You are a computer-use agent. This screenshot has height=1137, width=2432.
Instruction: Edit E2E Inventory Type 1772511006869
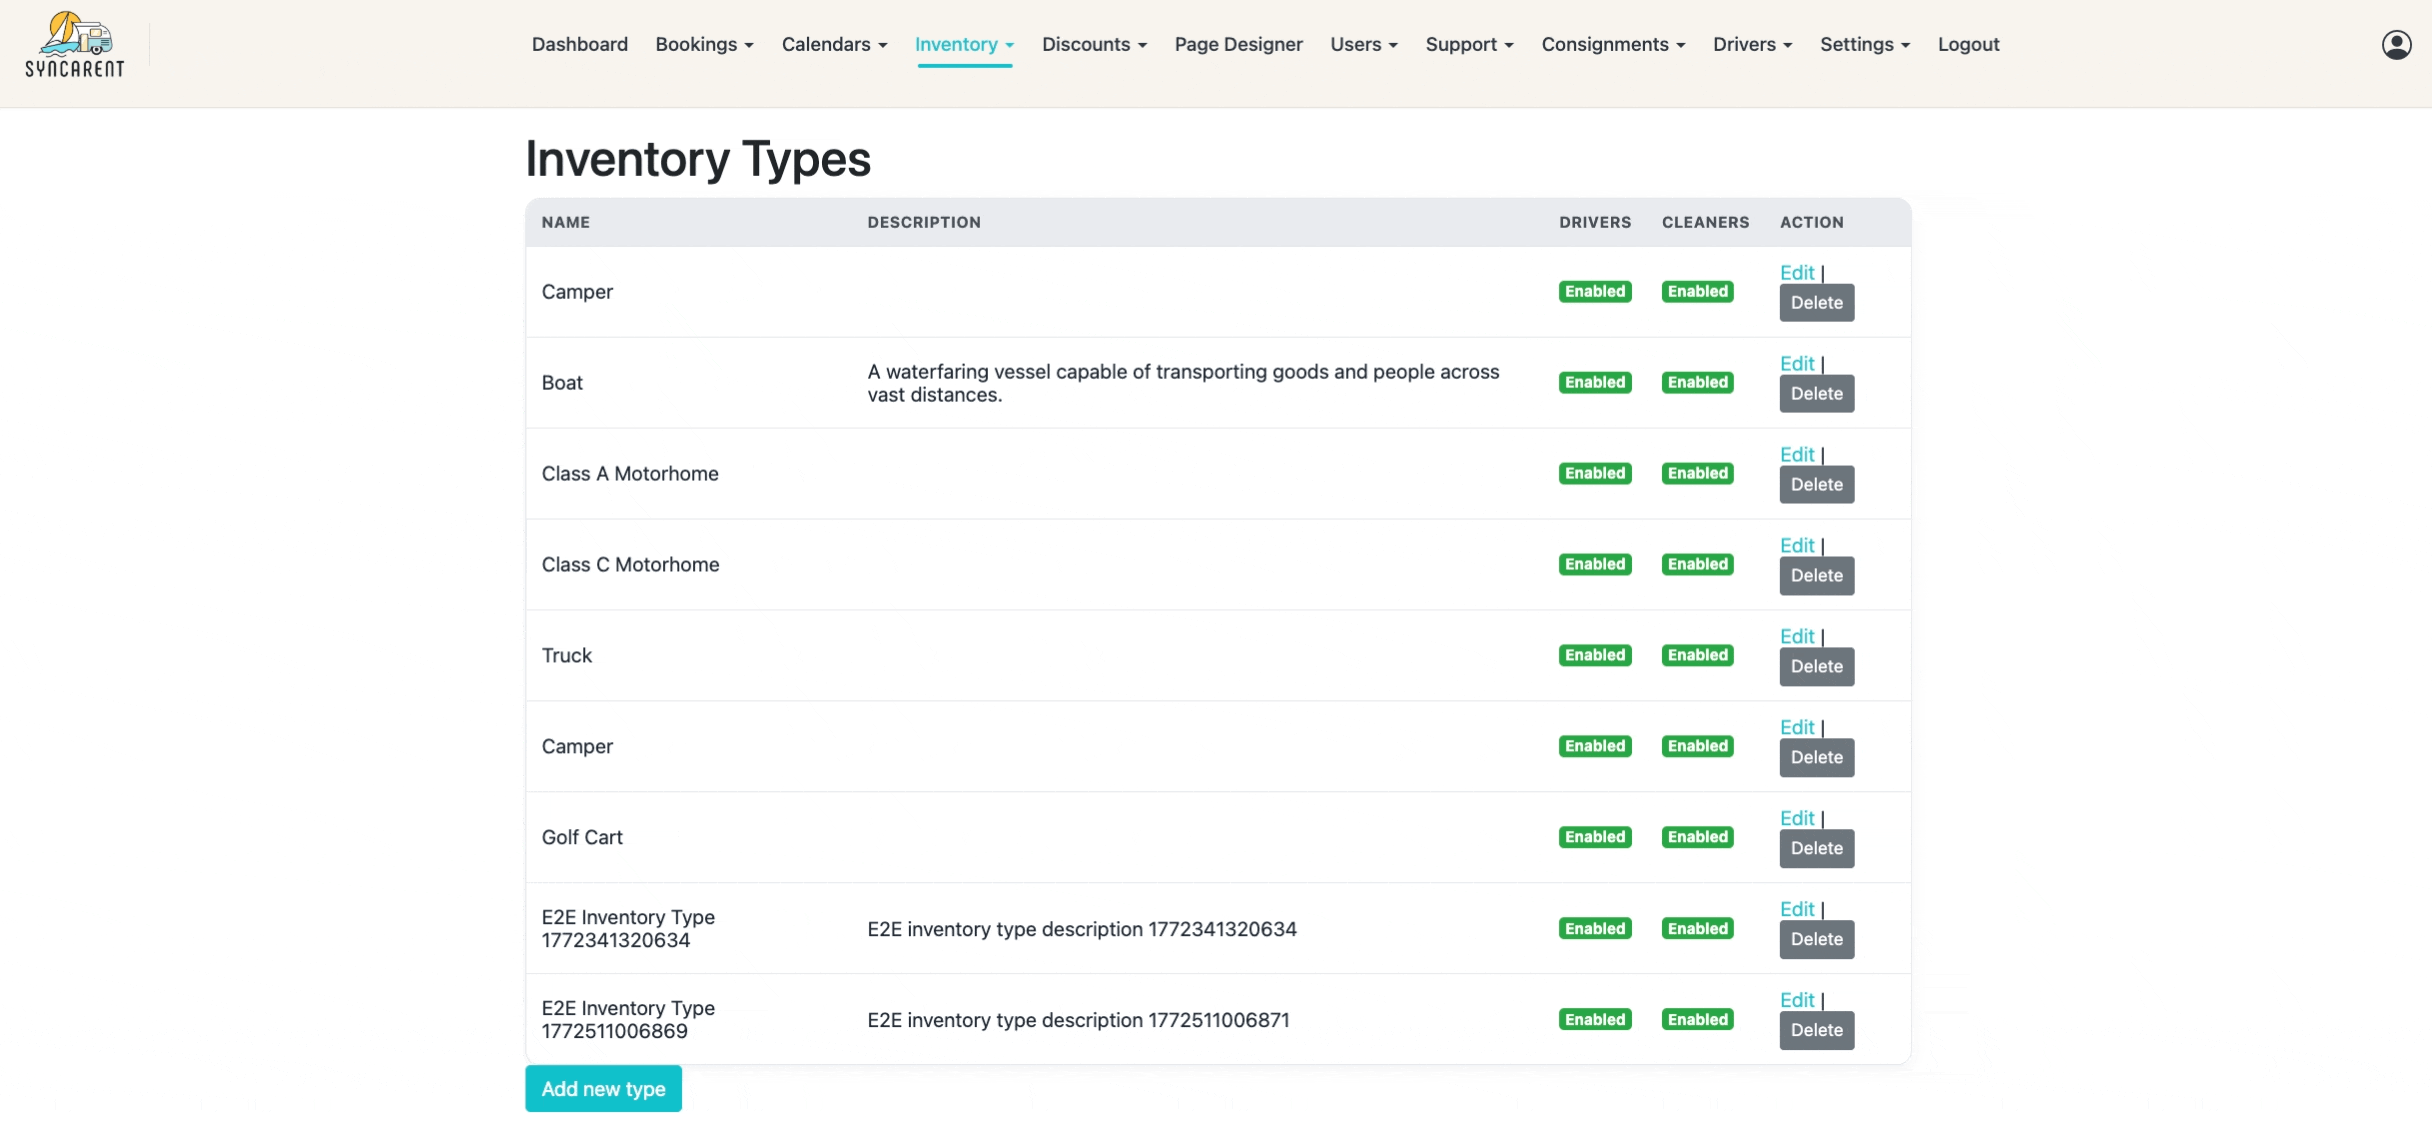click(1796, 1000)
